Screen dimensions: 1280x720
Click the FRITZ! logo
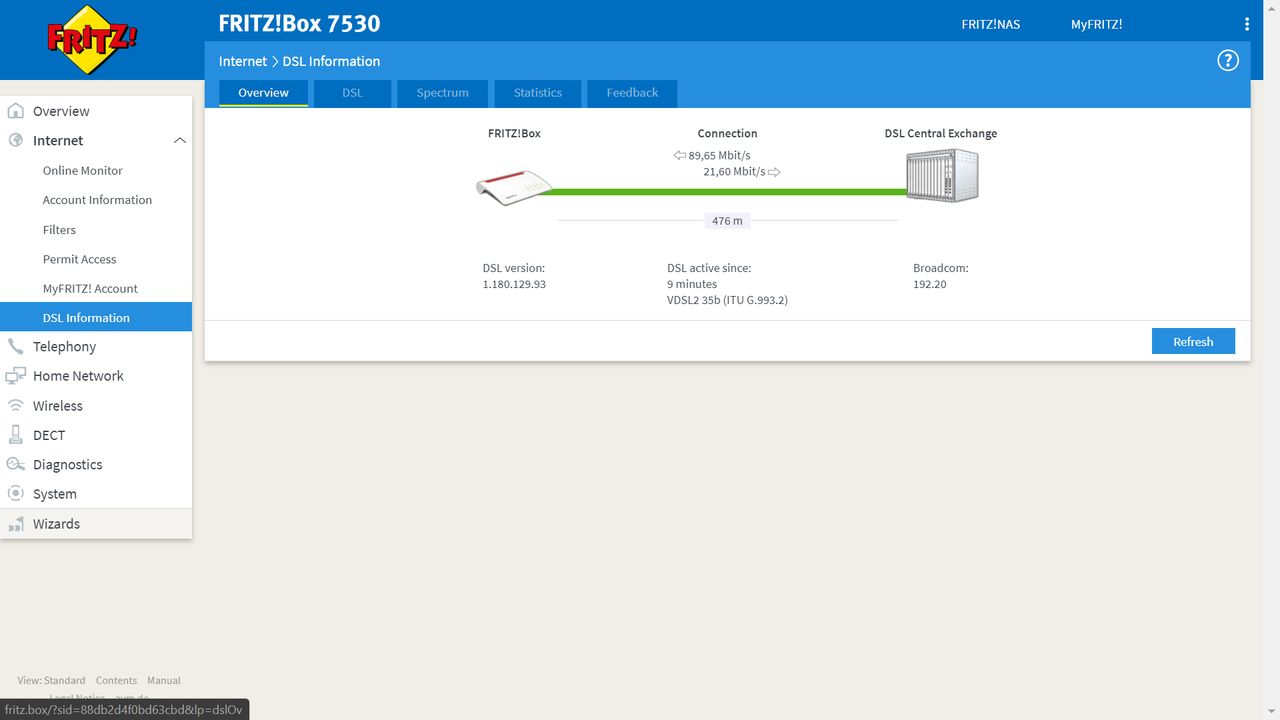(92, 40)
